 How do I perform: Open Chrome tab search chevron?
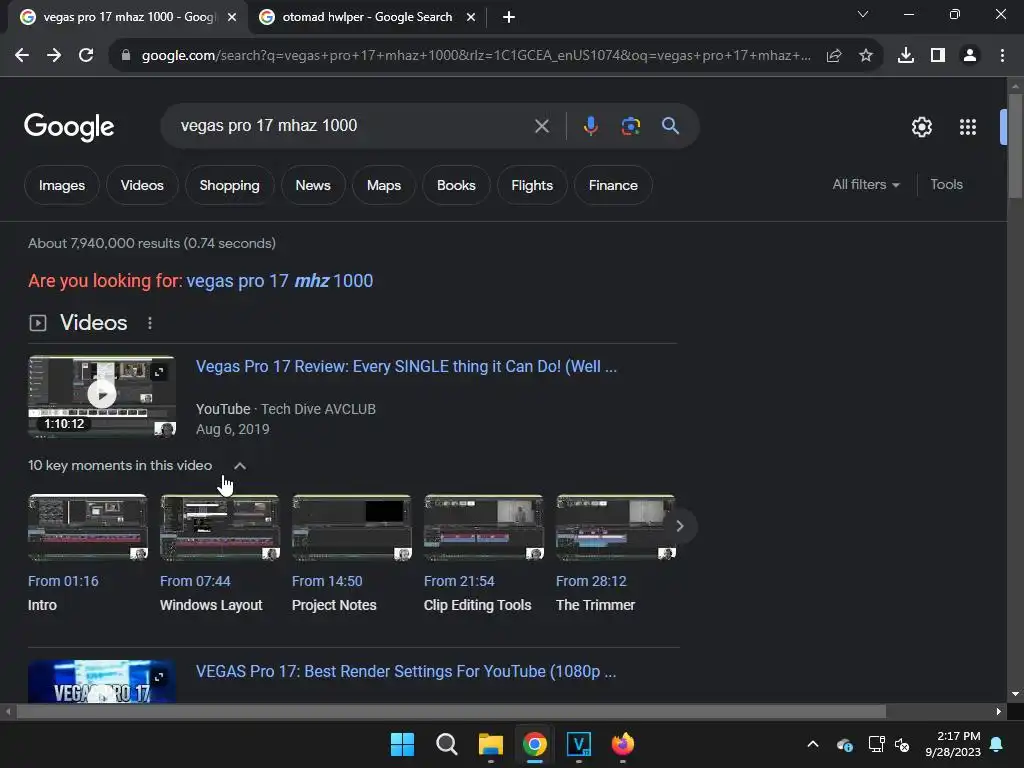pyautogui.click(x=863, y=14)
